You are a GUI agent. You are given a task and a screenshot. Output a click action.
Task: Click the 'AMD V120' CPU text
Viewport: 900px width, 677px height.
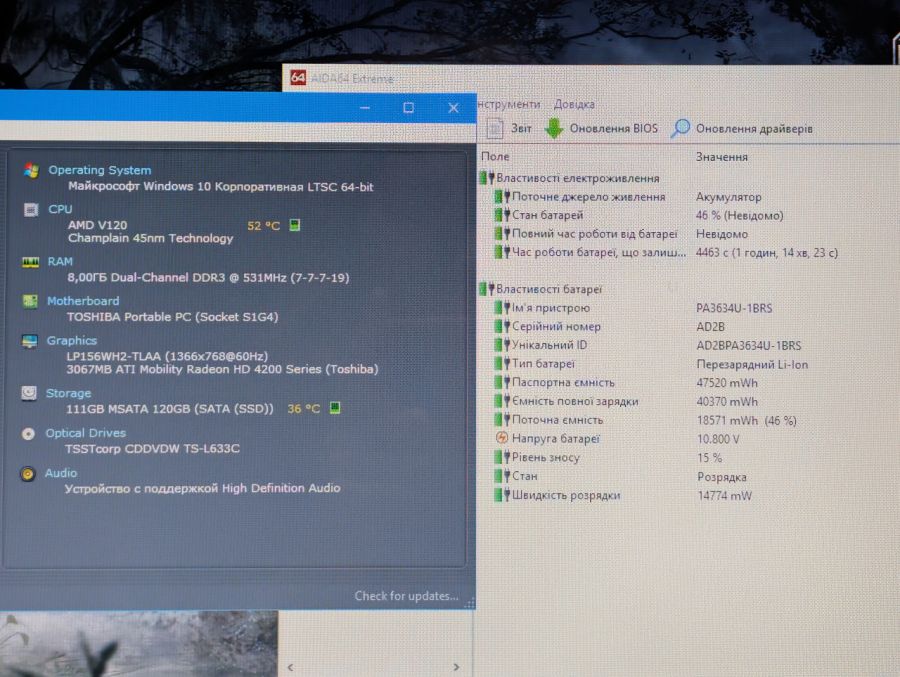98,225
